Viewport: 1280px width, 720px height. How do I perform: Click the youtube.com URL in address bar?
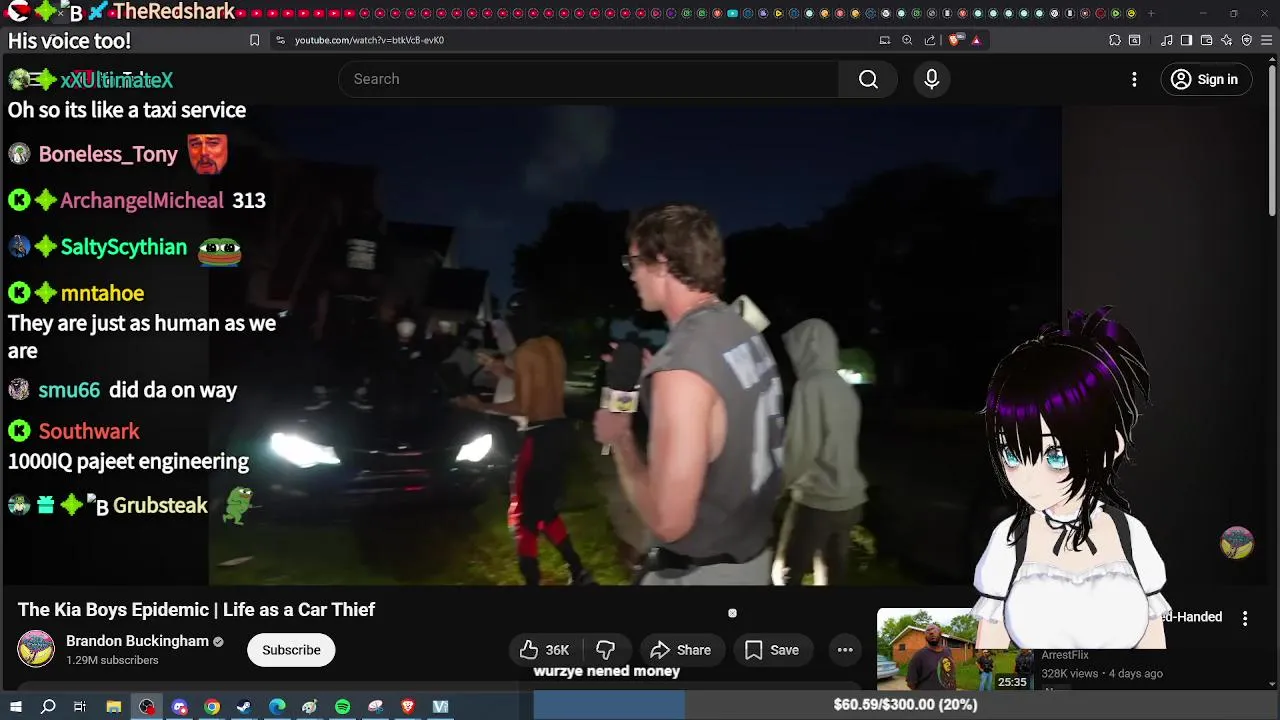(x=369, y=40)
